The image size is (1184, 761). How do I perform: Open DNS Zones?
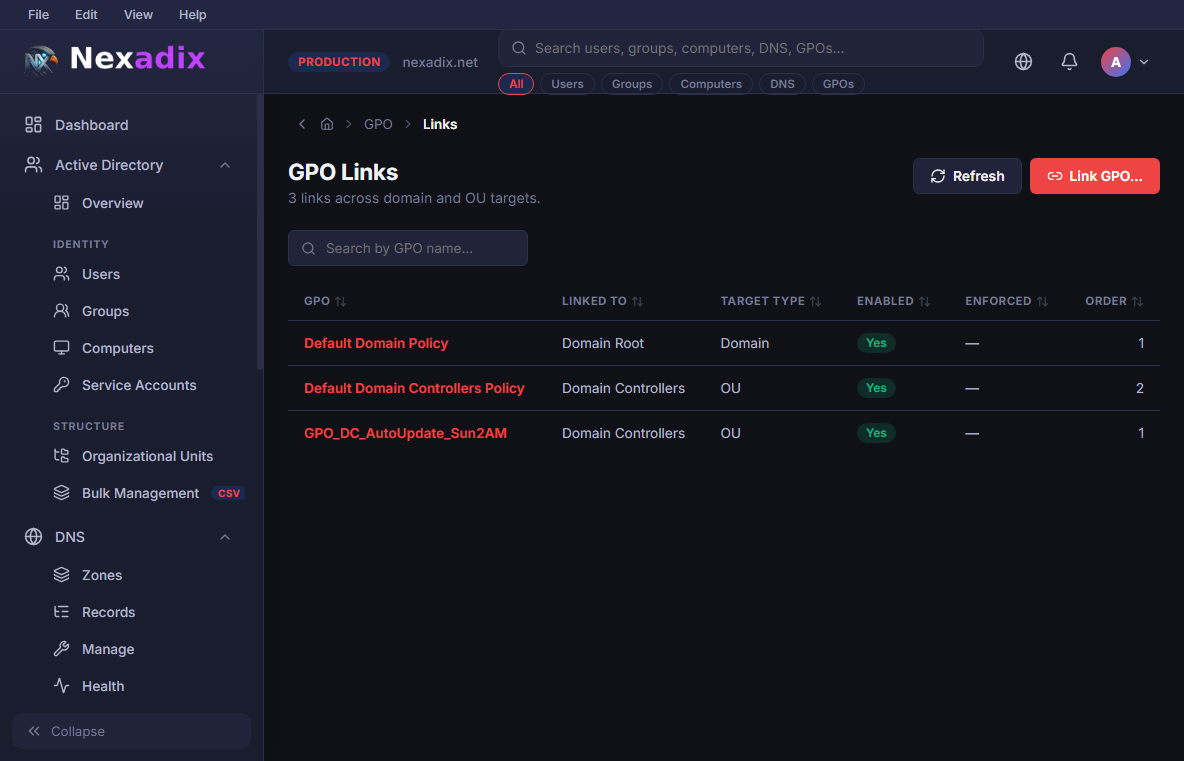(101, 575)
